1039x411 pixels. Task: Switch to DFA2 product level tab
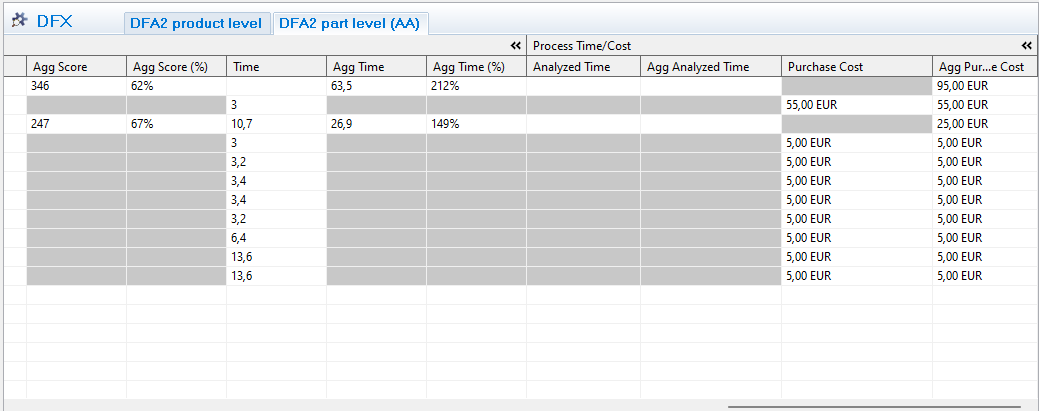[x=196, y=24]
